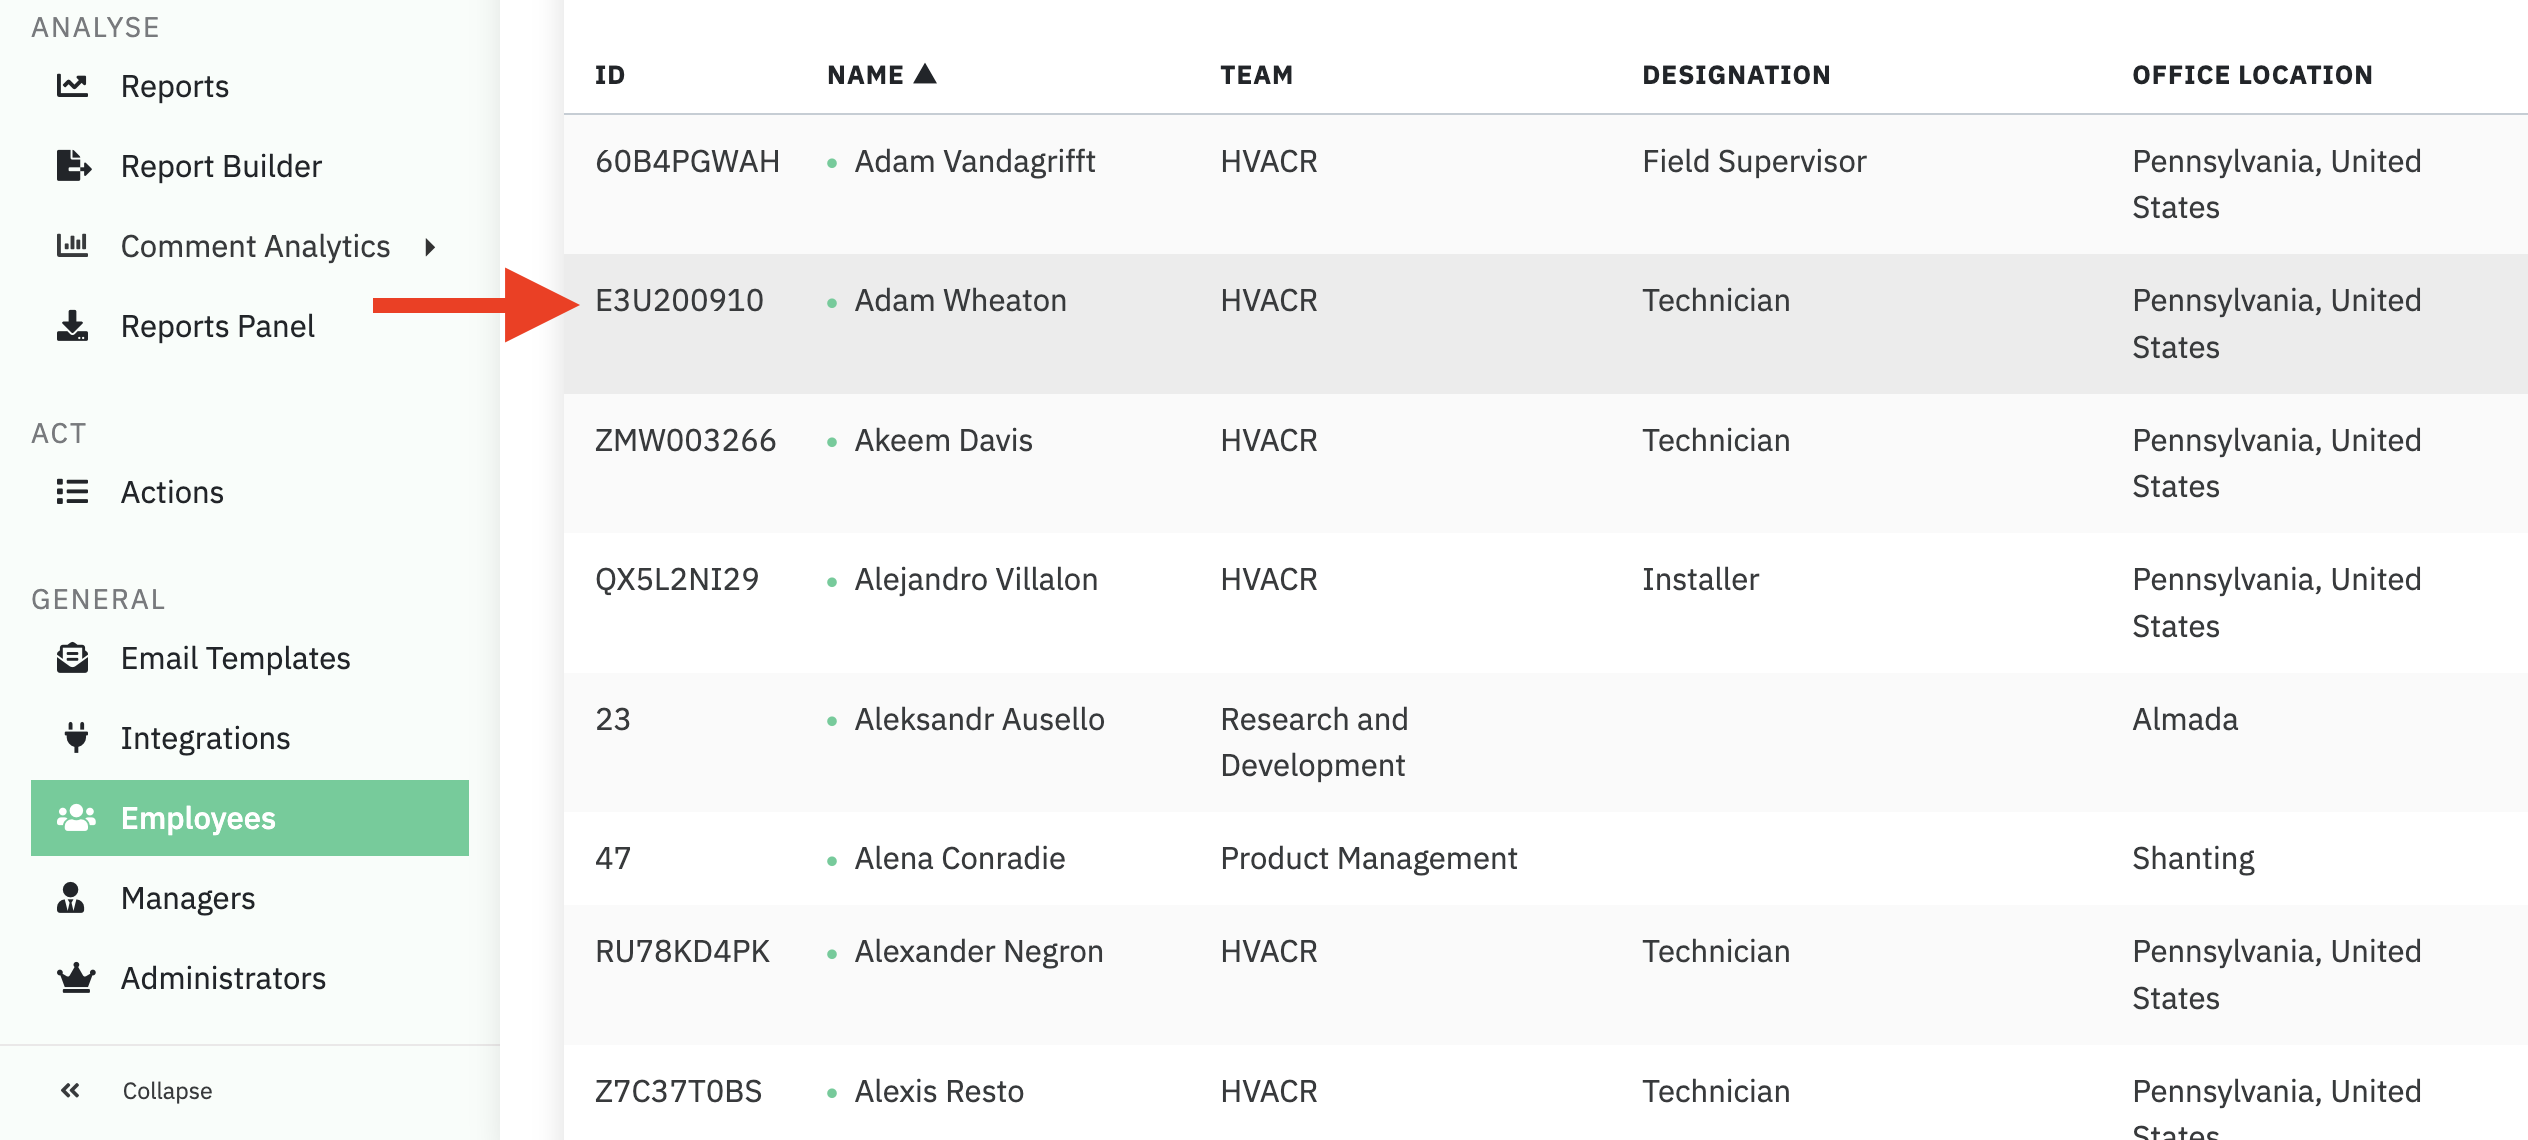The width and height of the screenshot is (2528, 1140).
Task: Click the Email Templates envelope icon
Action: [72, 658]
